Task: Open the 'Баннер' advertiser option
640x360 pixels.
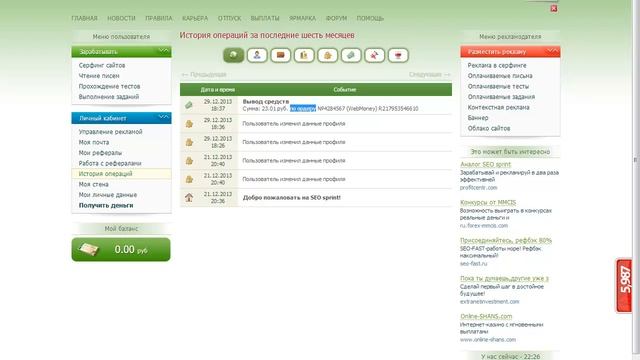Action: pyautogui.click(x=478, y=118)
